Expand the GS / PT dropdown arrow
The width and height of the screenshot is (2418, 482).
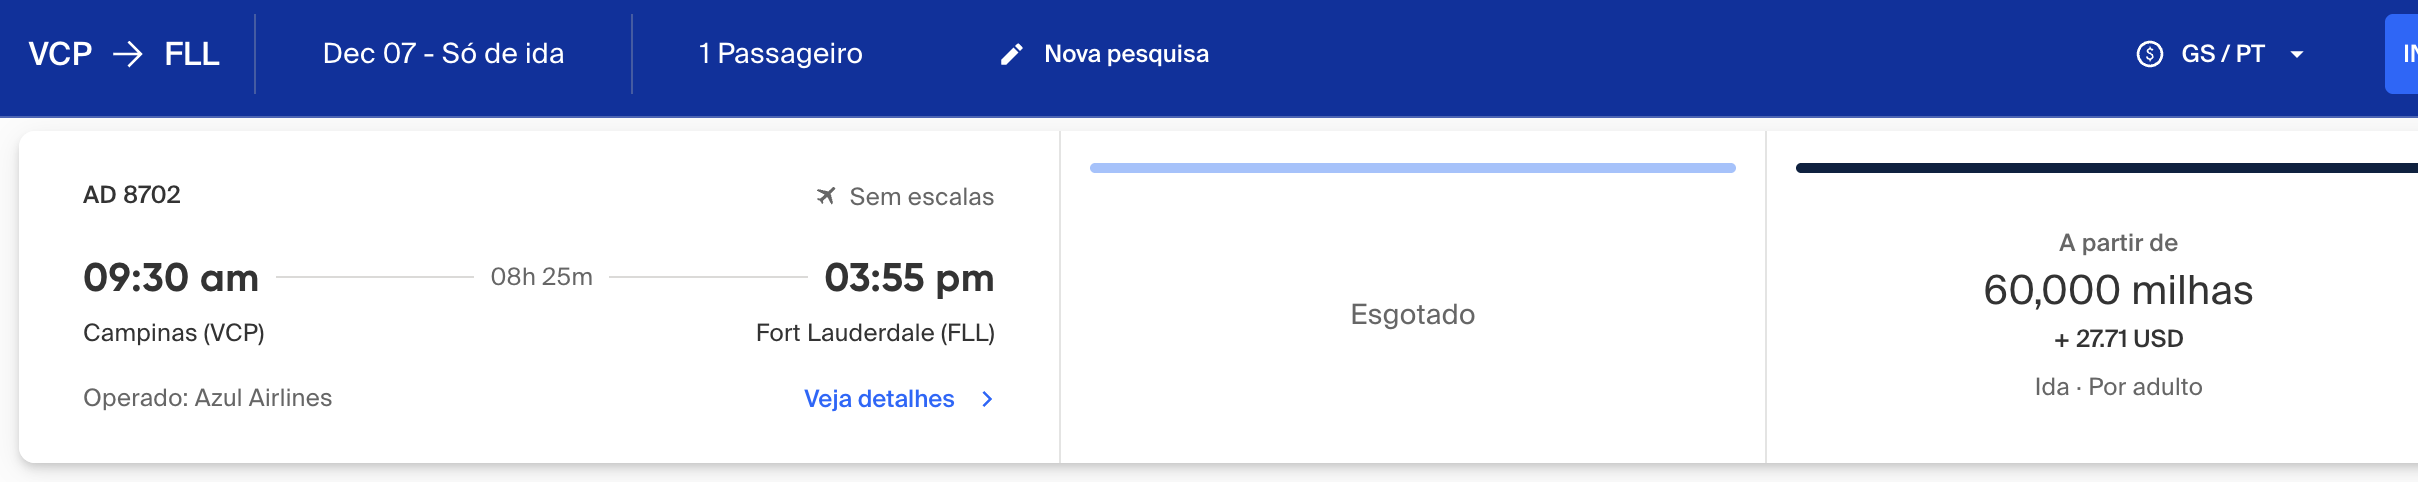pyautogui.click(x=2297, y=54)
